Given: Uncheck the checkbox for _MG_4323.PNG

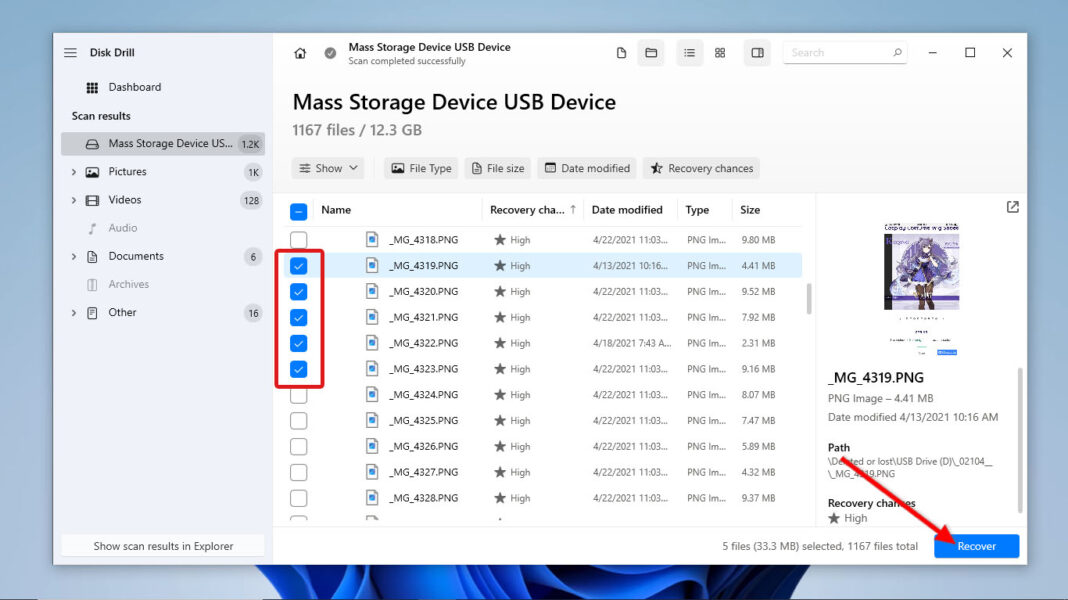Looking at the screenshot, I should pyautogui.click(x=298, y=368).
